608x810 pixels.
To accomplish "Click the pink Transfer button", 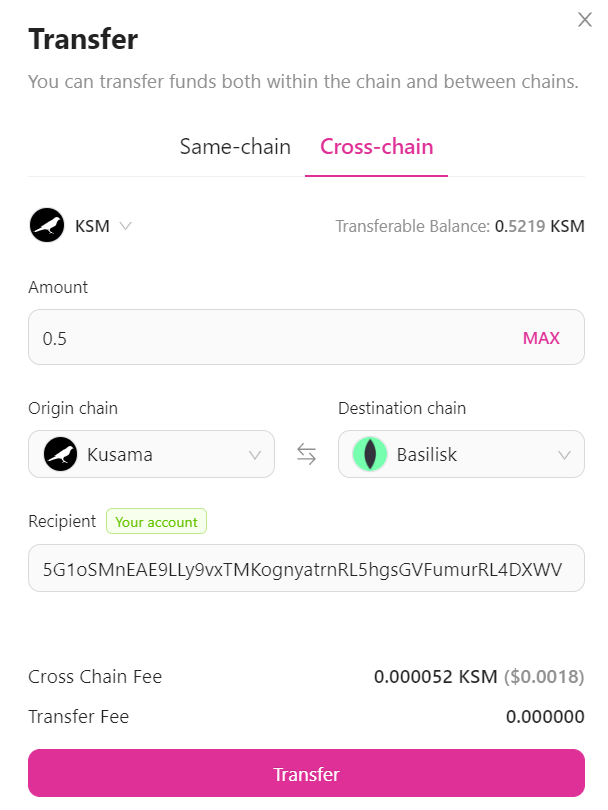I will point(306,774).
